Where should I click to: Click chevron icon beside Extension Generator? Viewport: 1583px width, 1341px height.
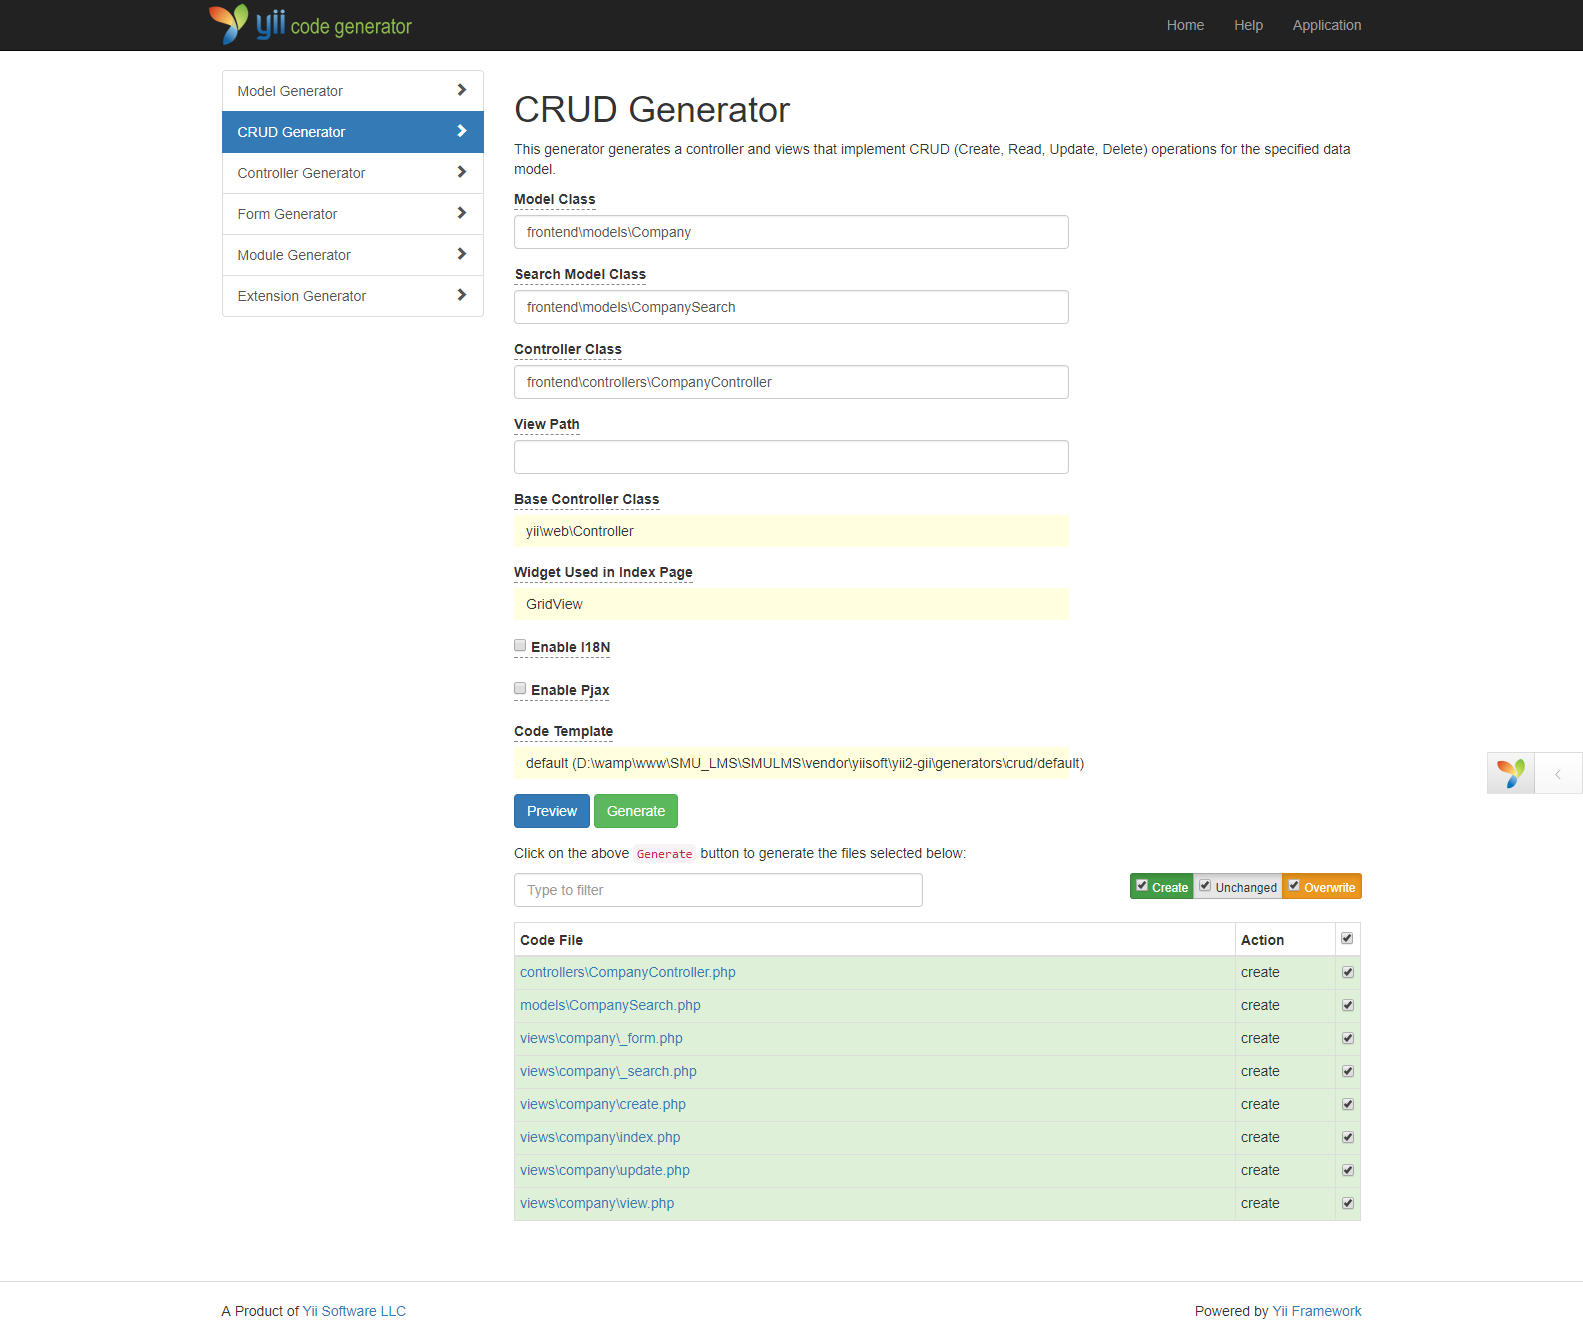pyautogui.click(x=461, y=295)
